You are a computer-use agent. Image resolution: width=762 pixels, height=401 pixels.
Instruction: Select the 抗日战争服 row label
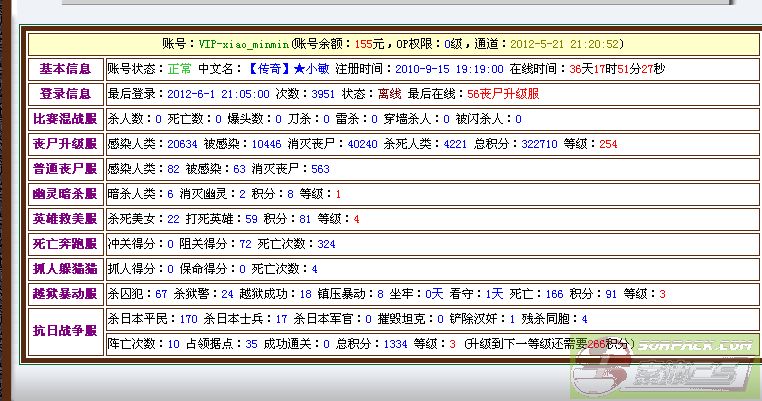64,331
